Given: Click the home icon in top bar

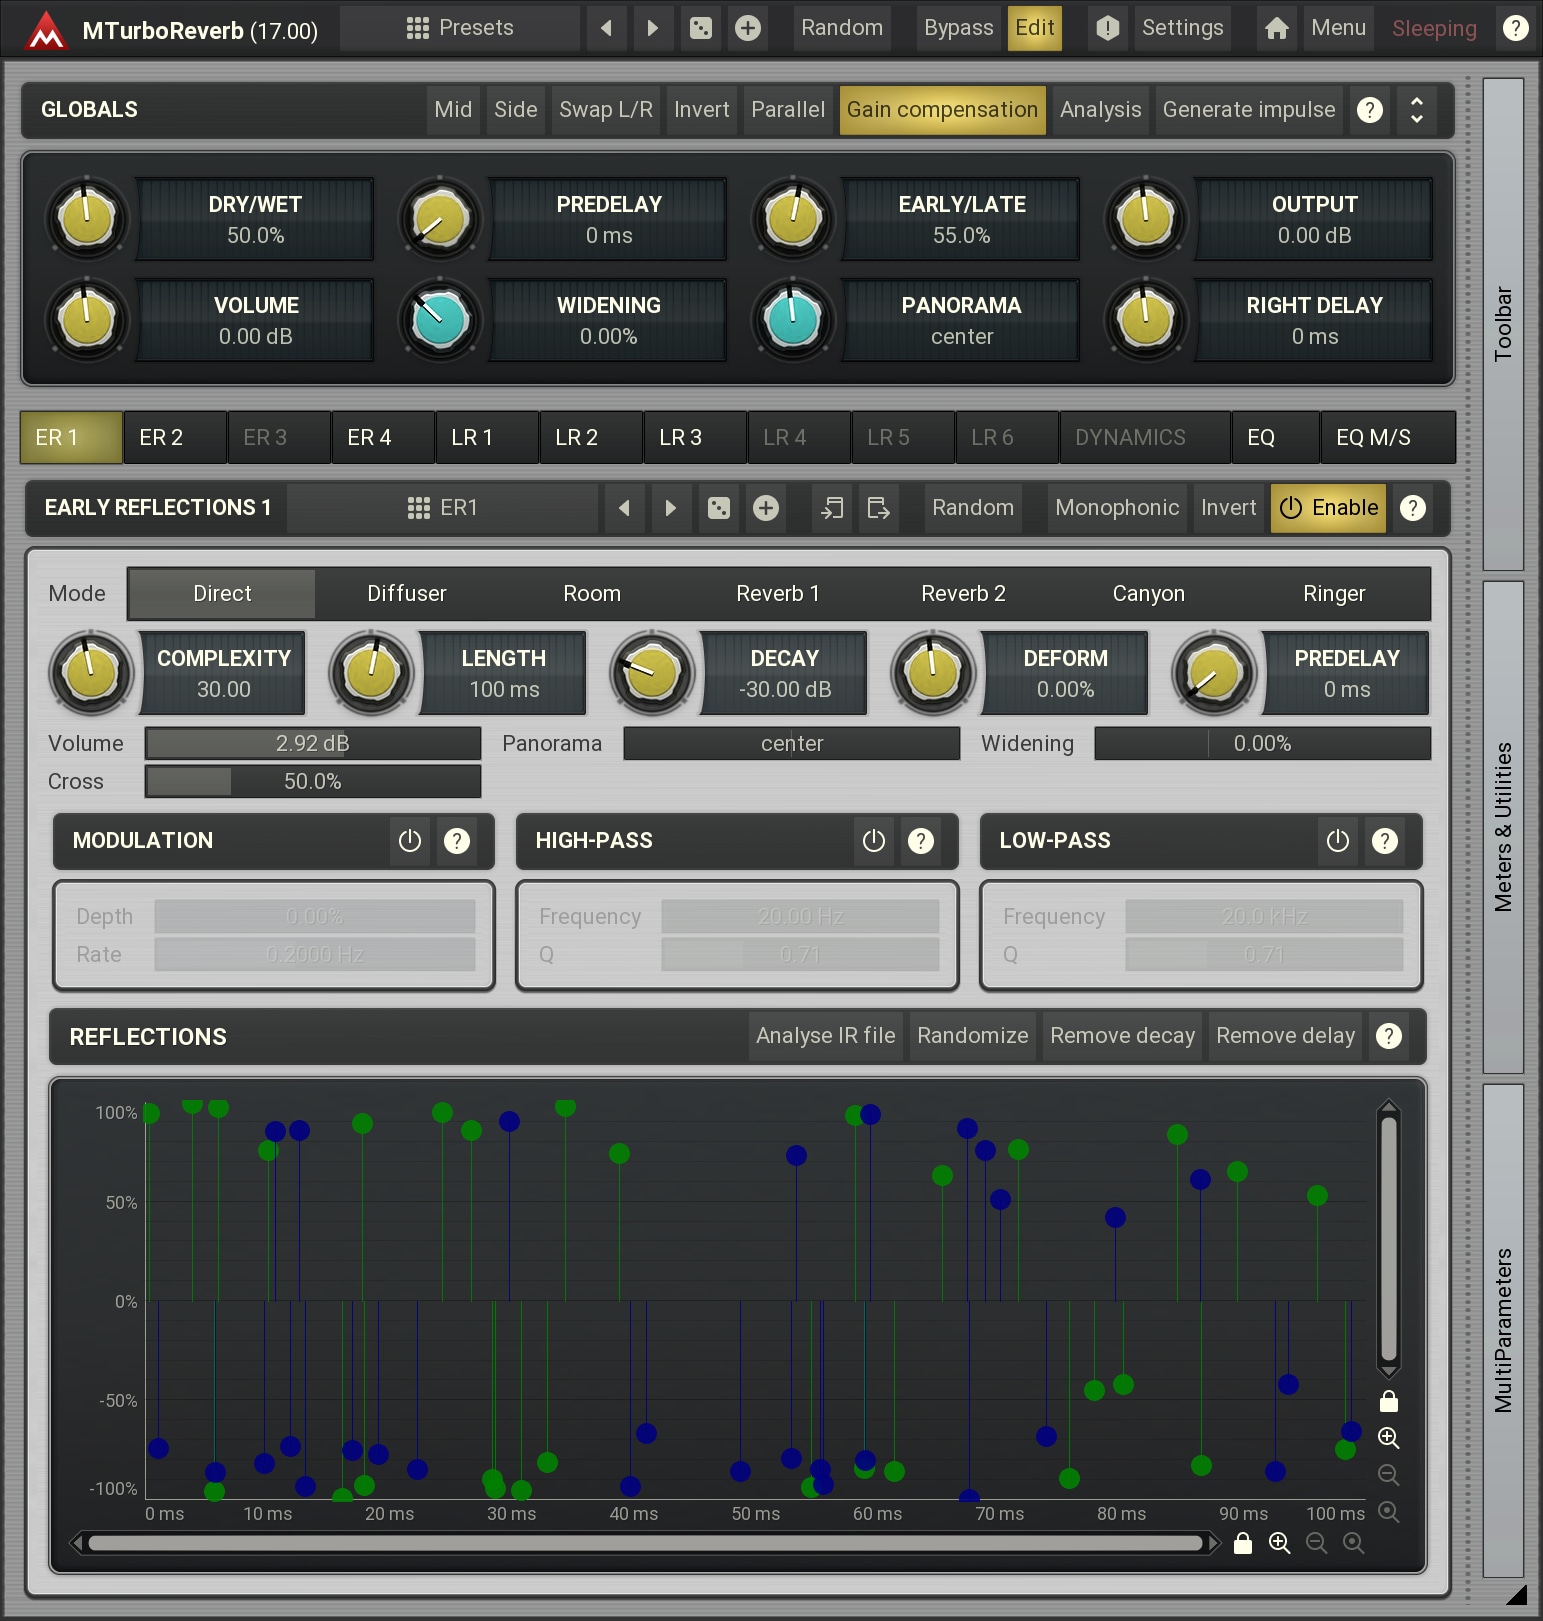Looking at the screenshot, I should 1276,28.
